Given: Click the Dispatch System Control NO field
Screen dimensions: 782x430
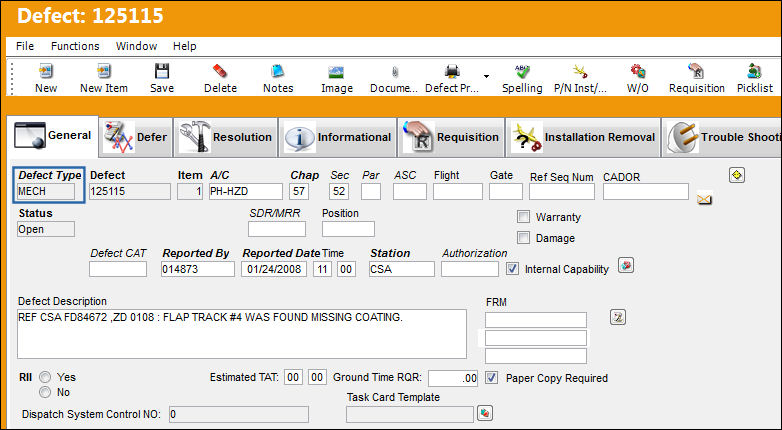Looking at the screenshot, I should (x=239, y=414).
